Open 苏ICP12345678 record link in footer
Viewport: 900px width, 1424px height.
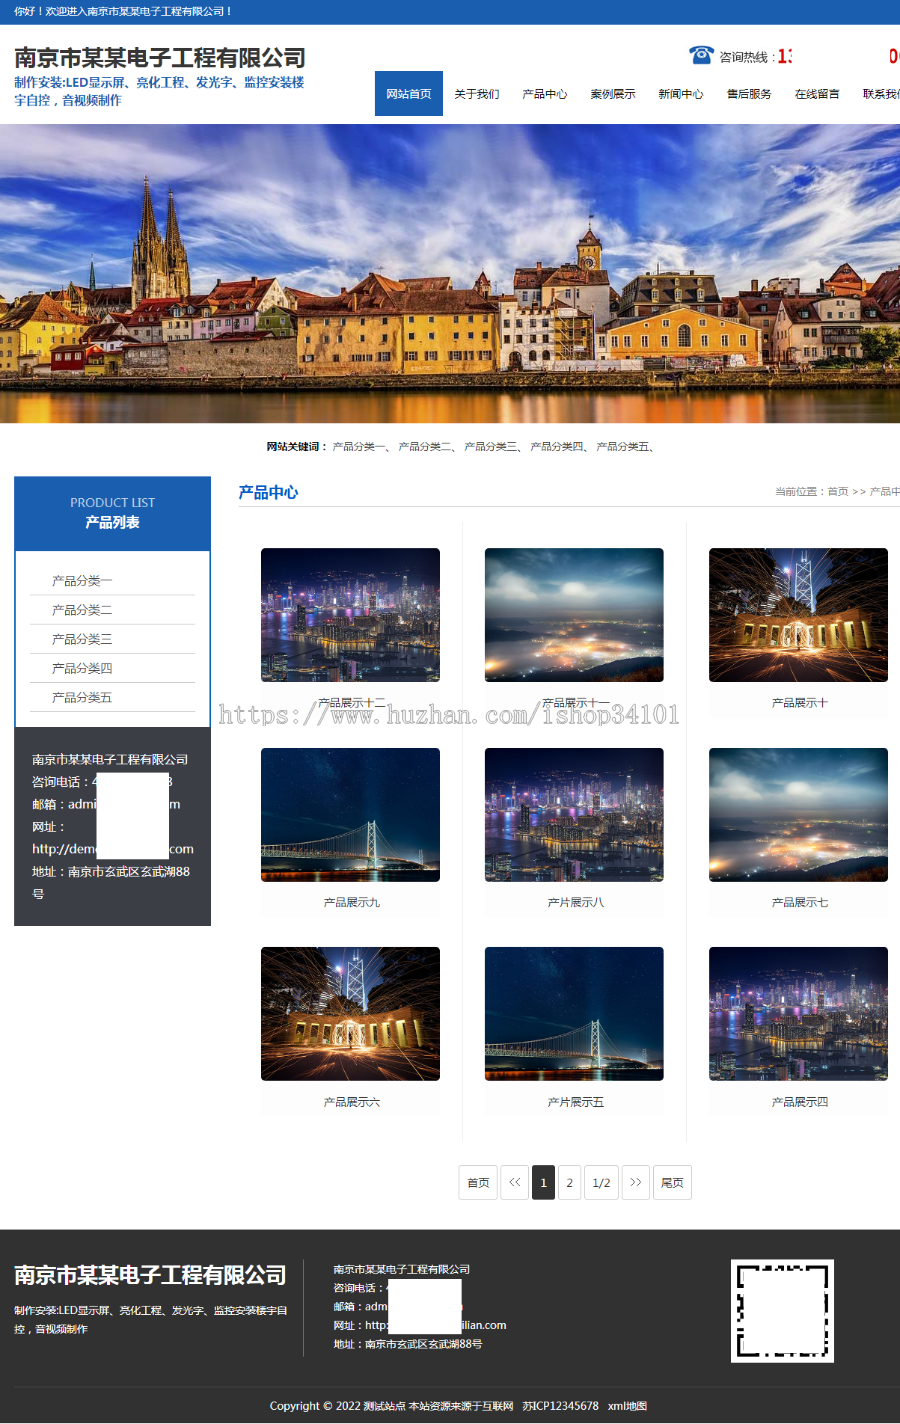point(560,1406)
